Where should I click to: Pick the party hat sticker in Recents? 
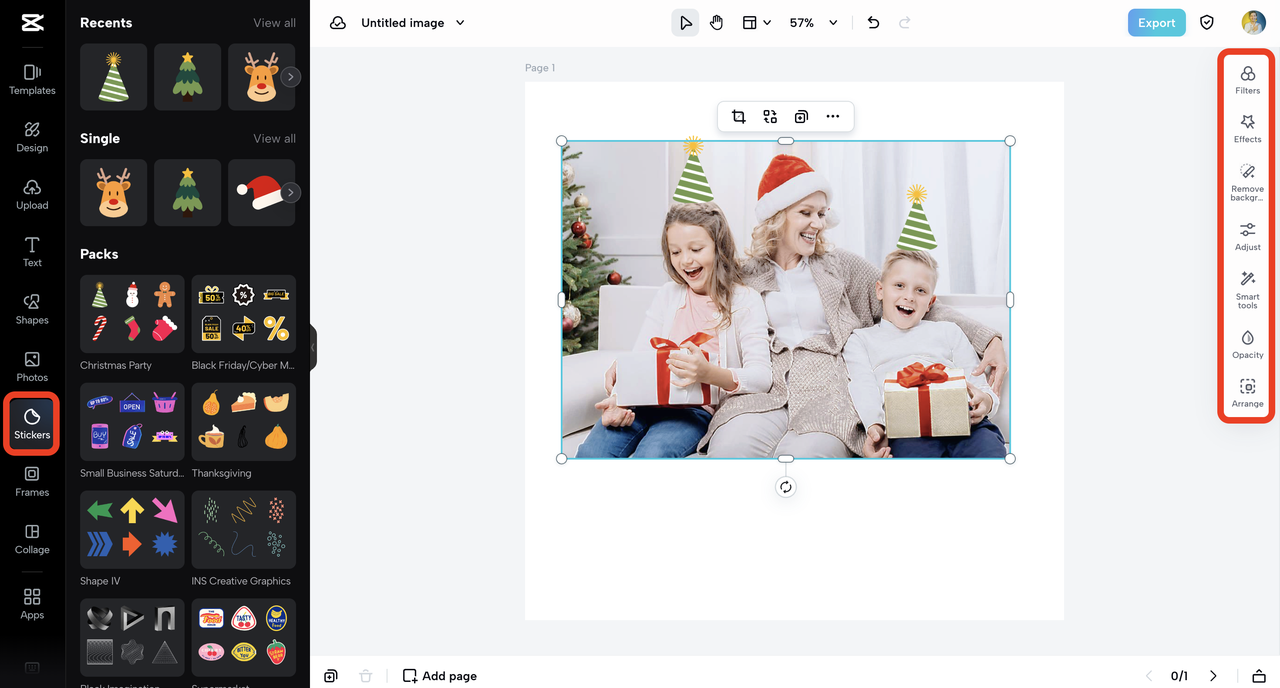pyautogui.click(x=113, y=77)
